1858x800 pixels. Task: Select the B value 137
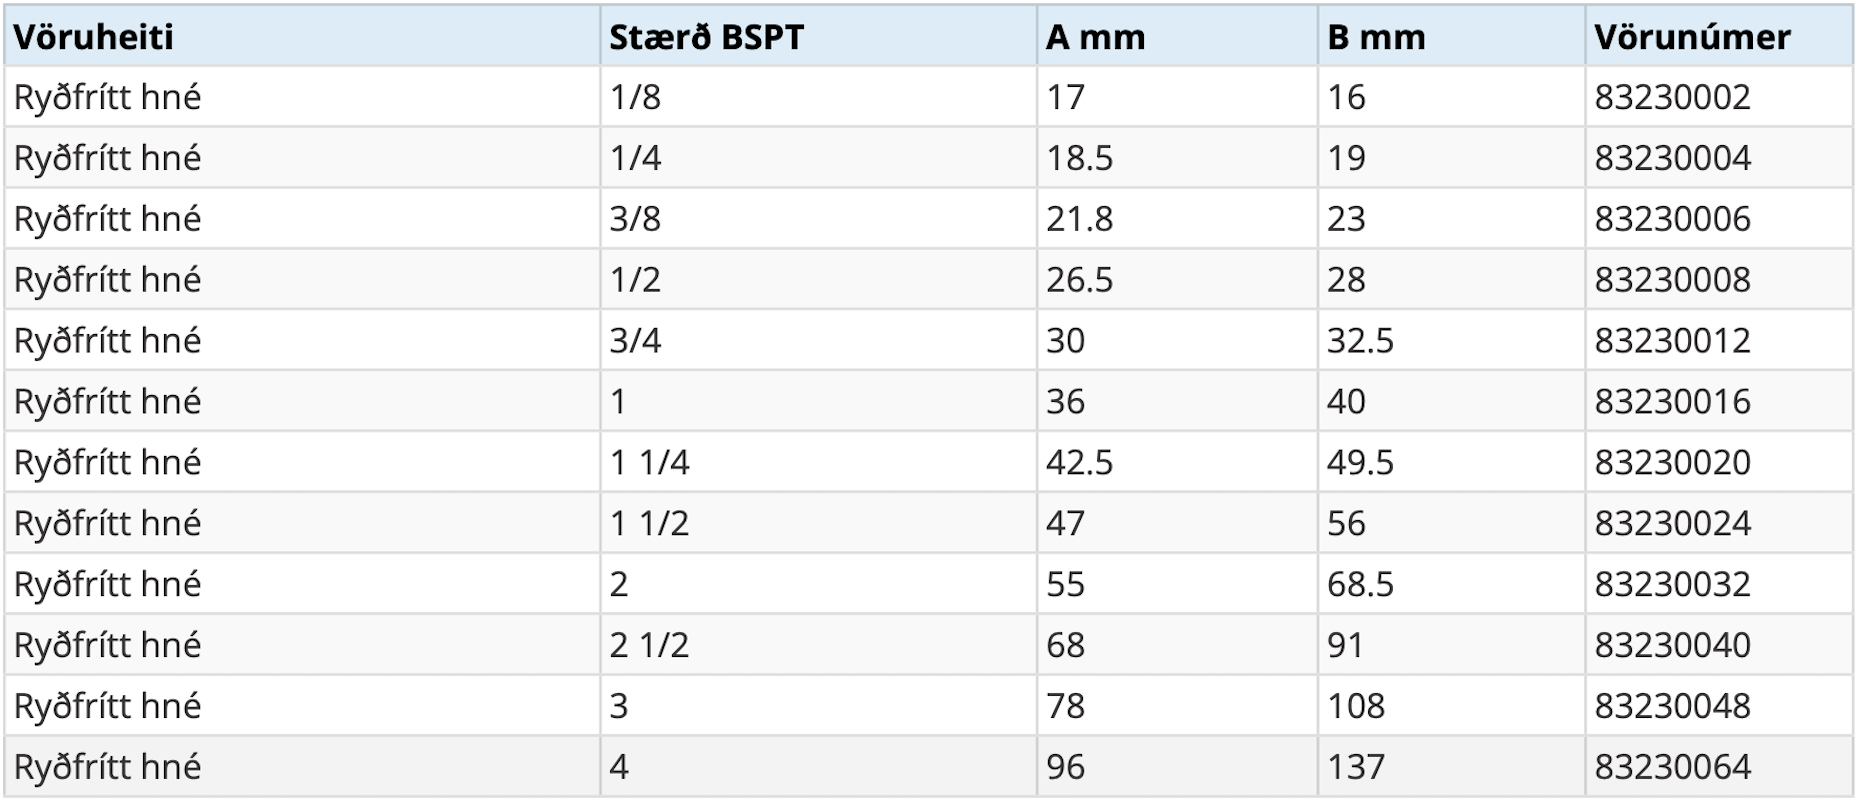(1355, 767)
